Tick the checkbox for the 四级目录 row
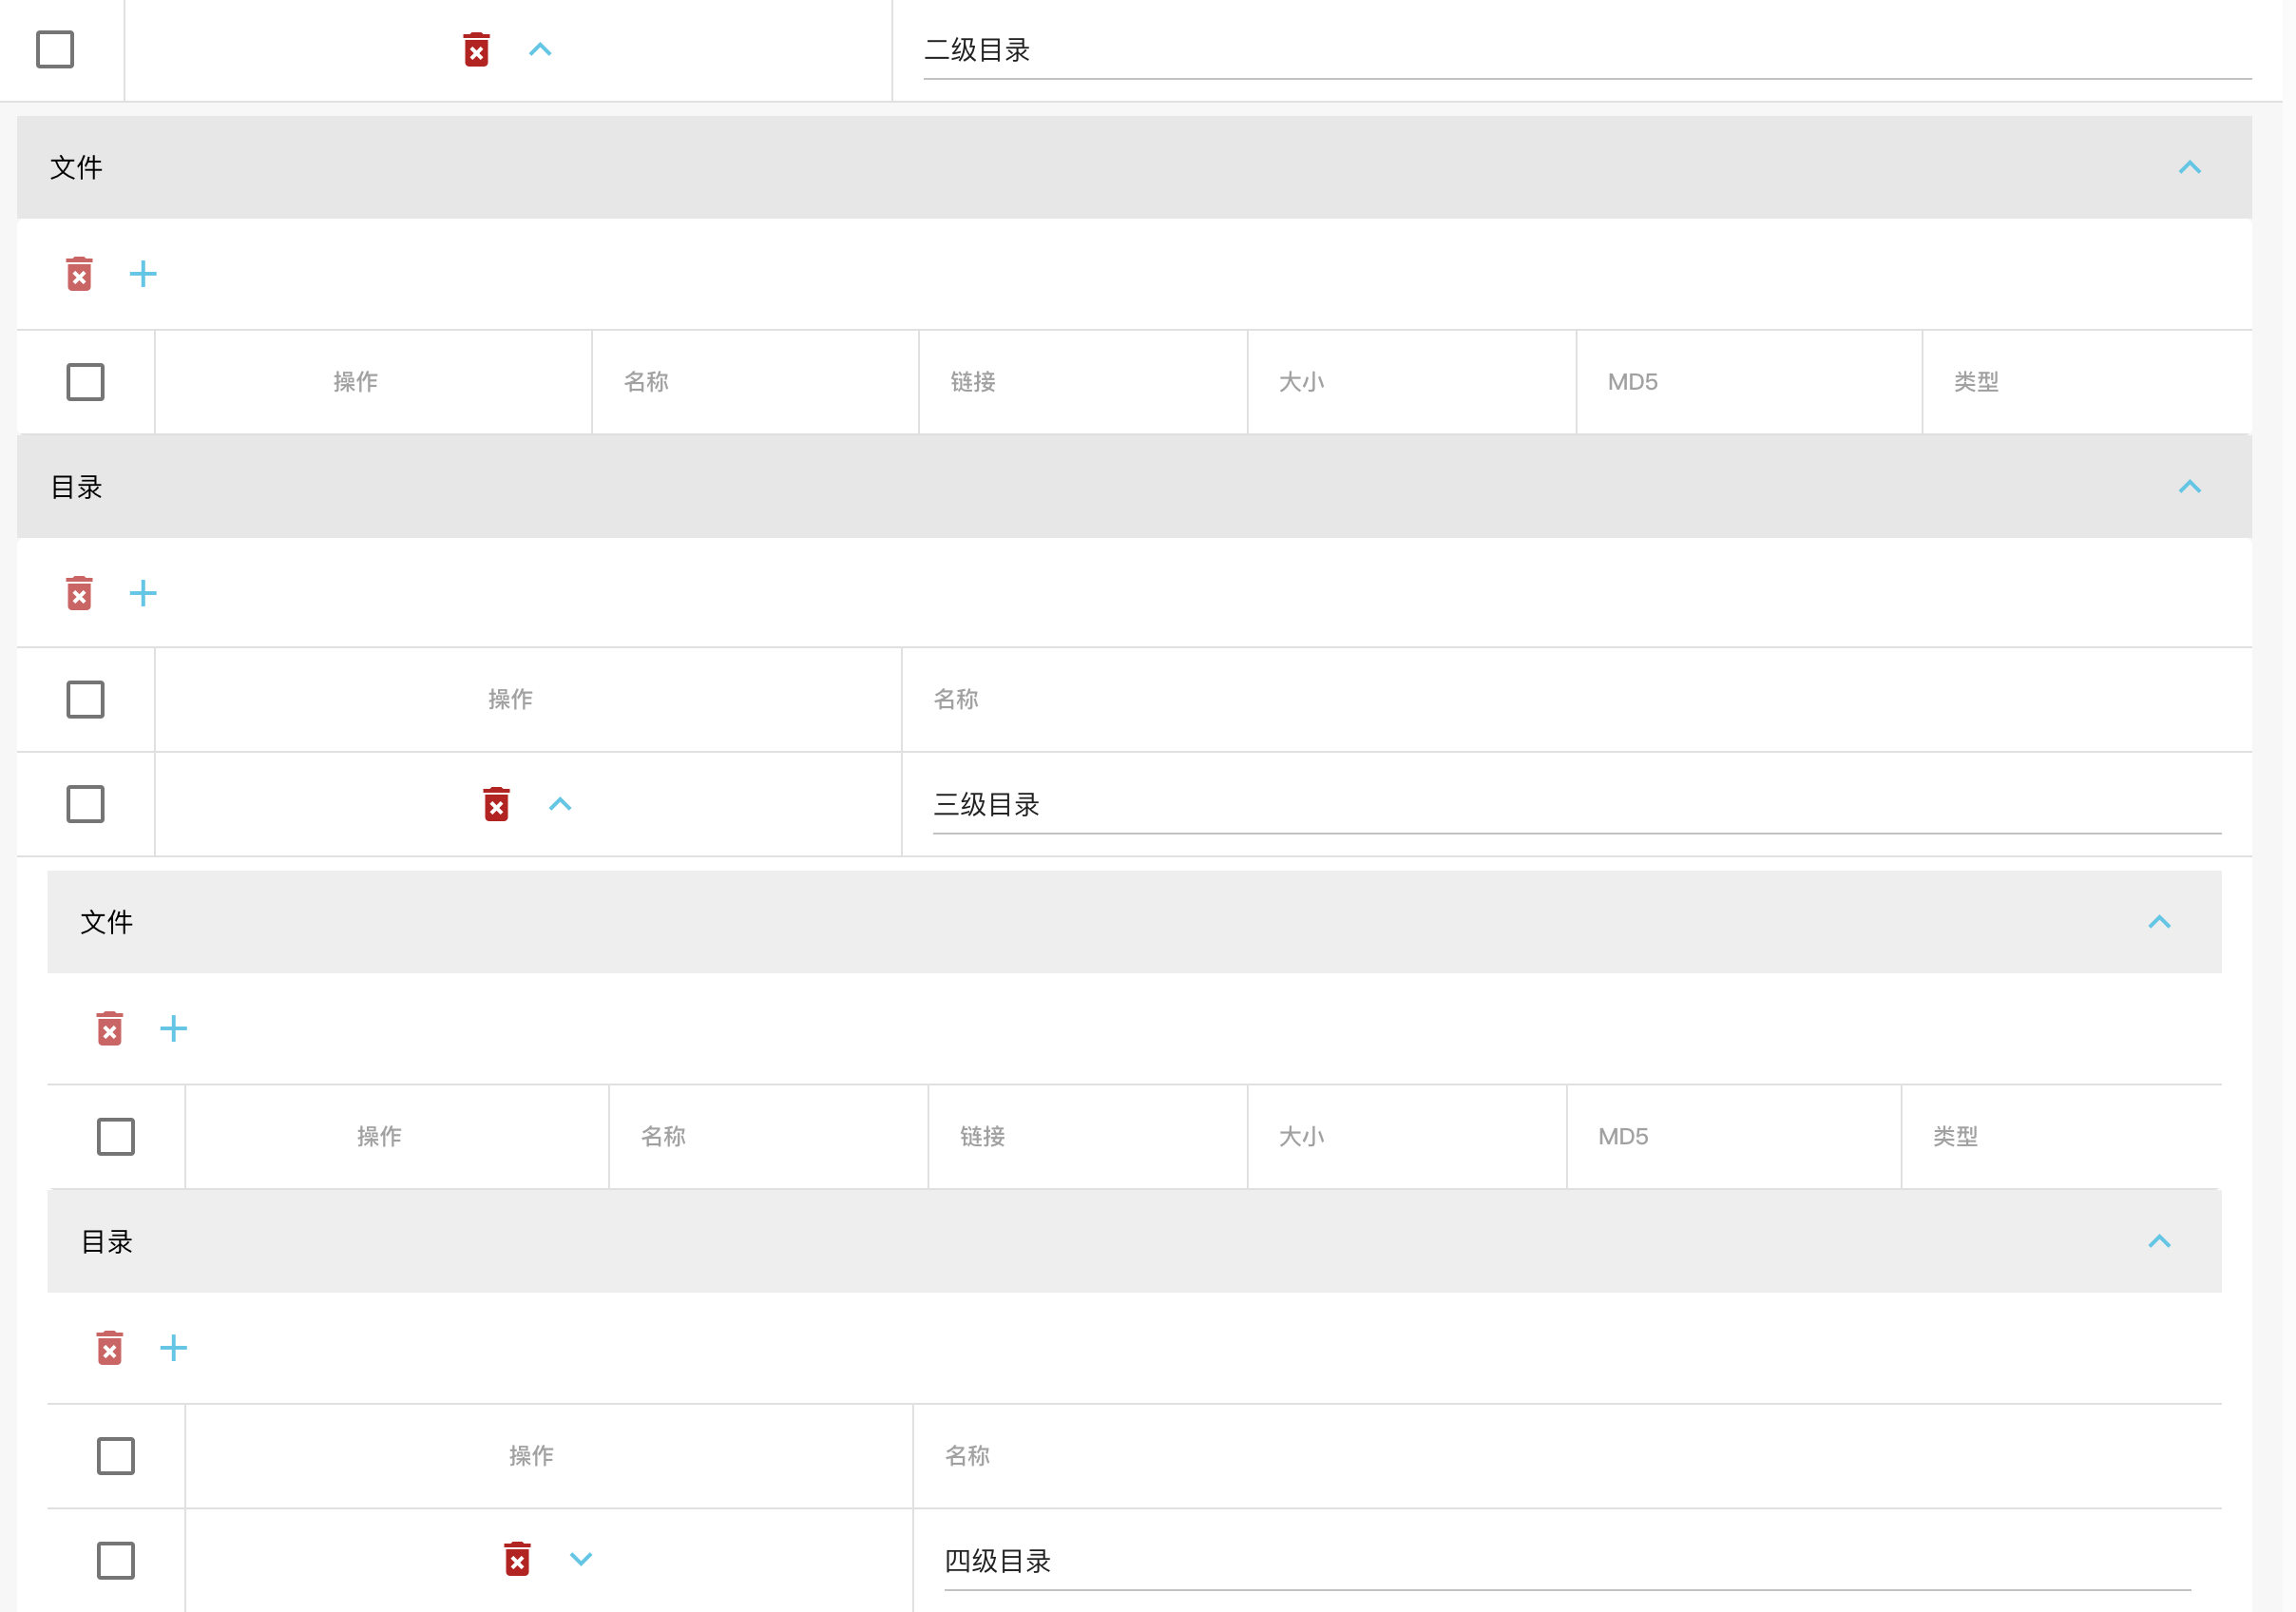 pos(116,1560)
